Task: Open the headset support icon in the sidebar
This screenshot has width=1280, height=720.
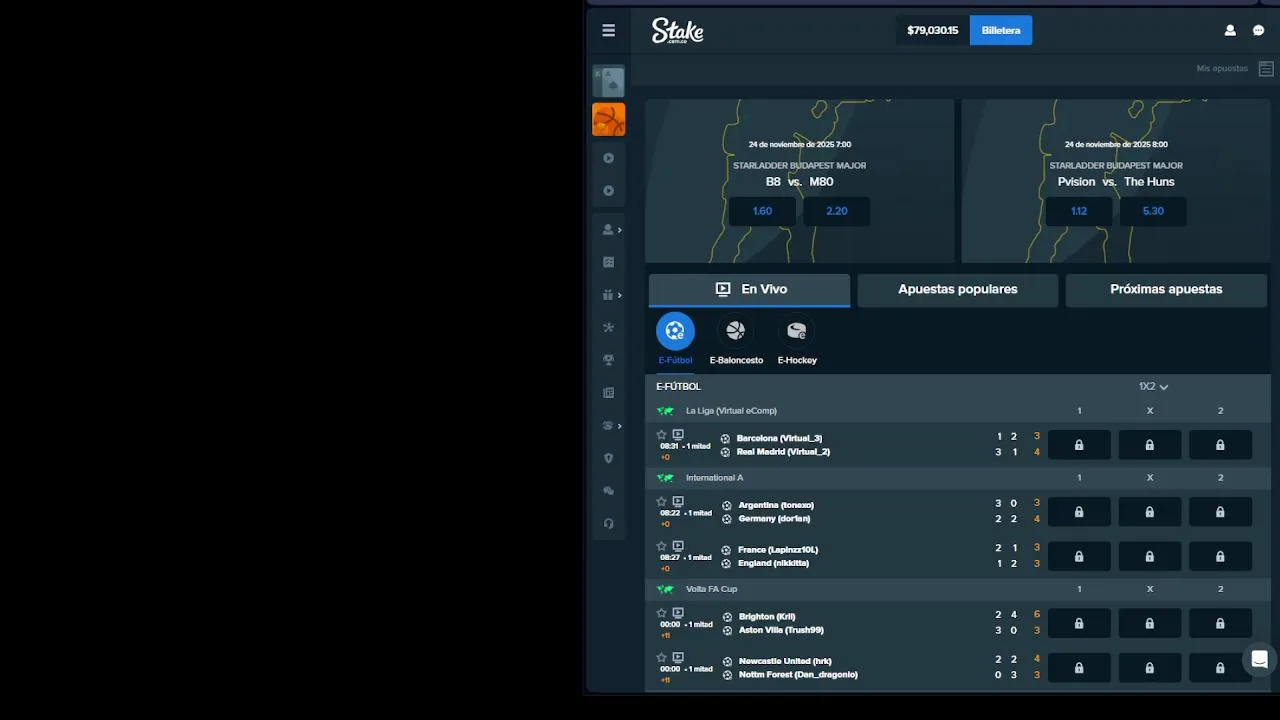Action: pos(608,524)
